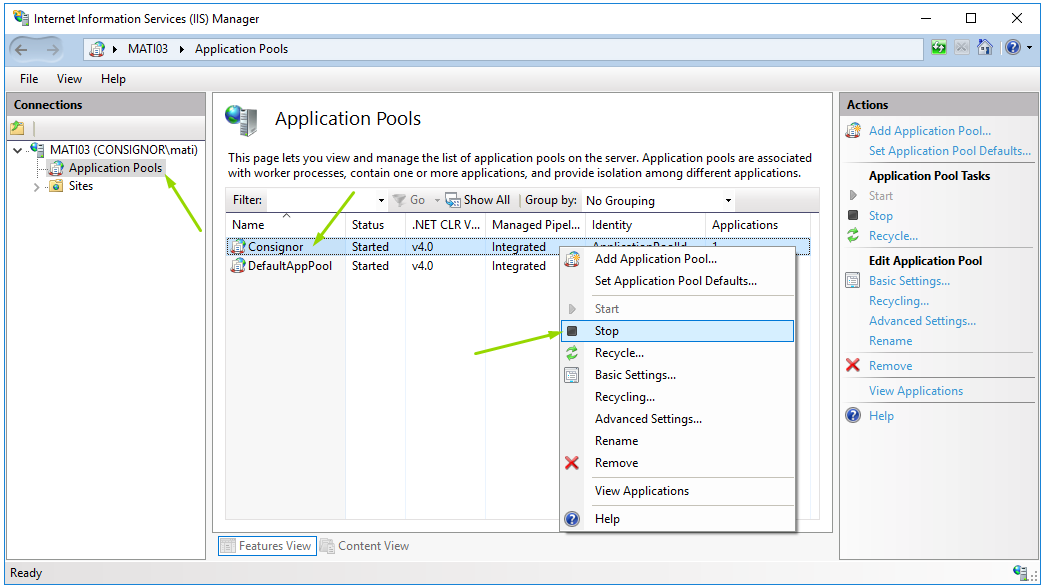Click Recycle green arrows icon in context menu
This screenshot has width=1045, height=588.
pos(572,353)
